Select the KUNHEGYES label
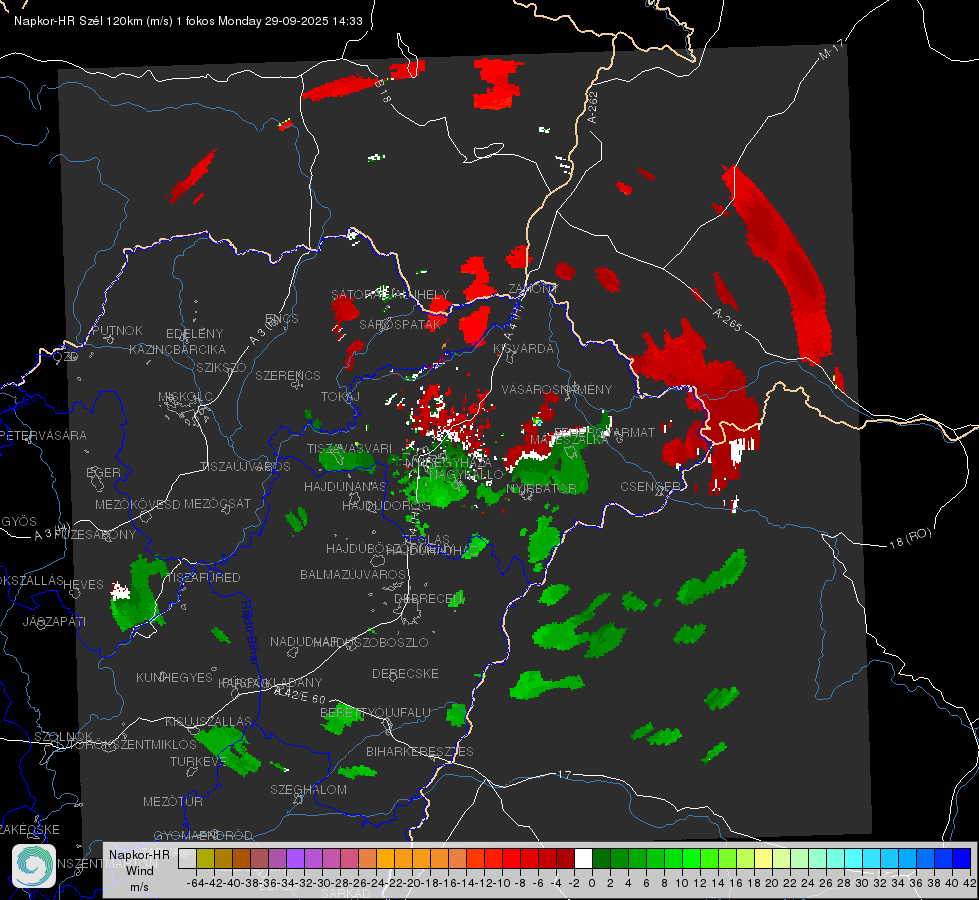The height and width of the screenshot is (900, 979). pos(174,677)
